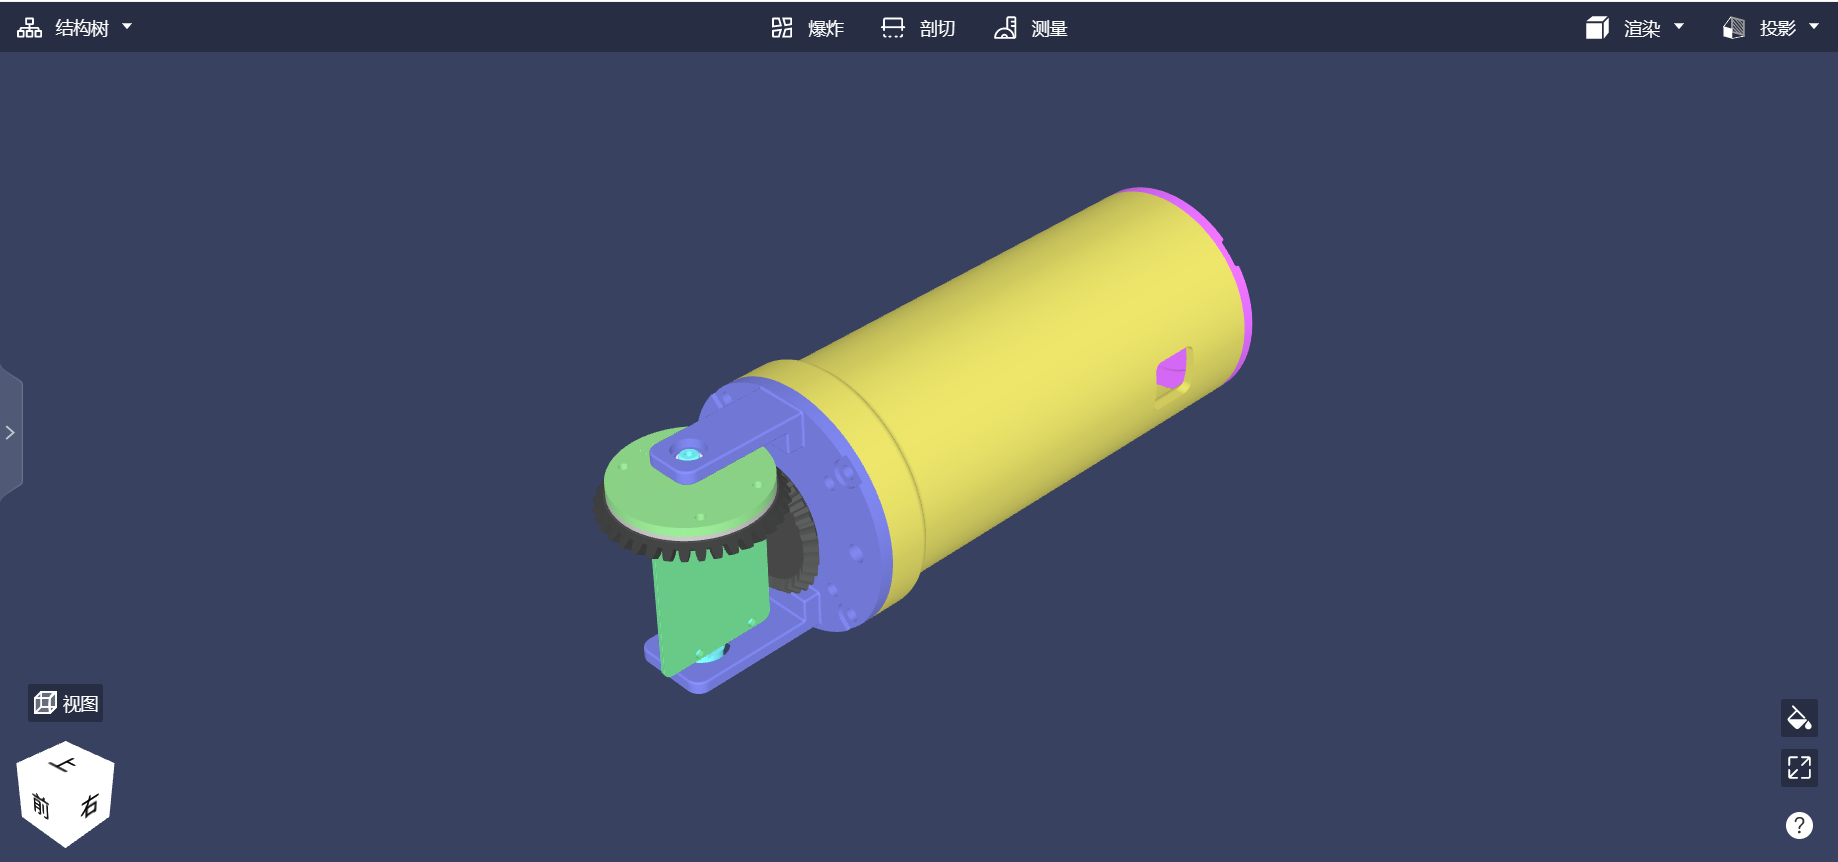Click the 投影 projection cube icon

(x=1734, y=28)
